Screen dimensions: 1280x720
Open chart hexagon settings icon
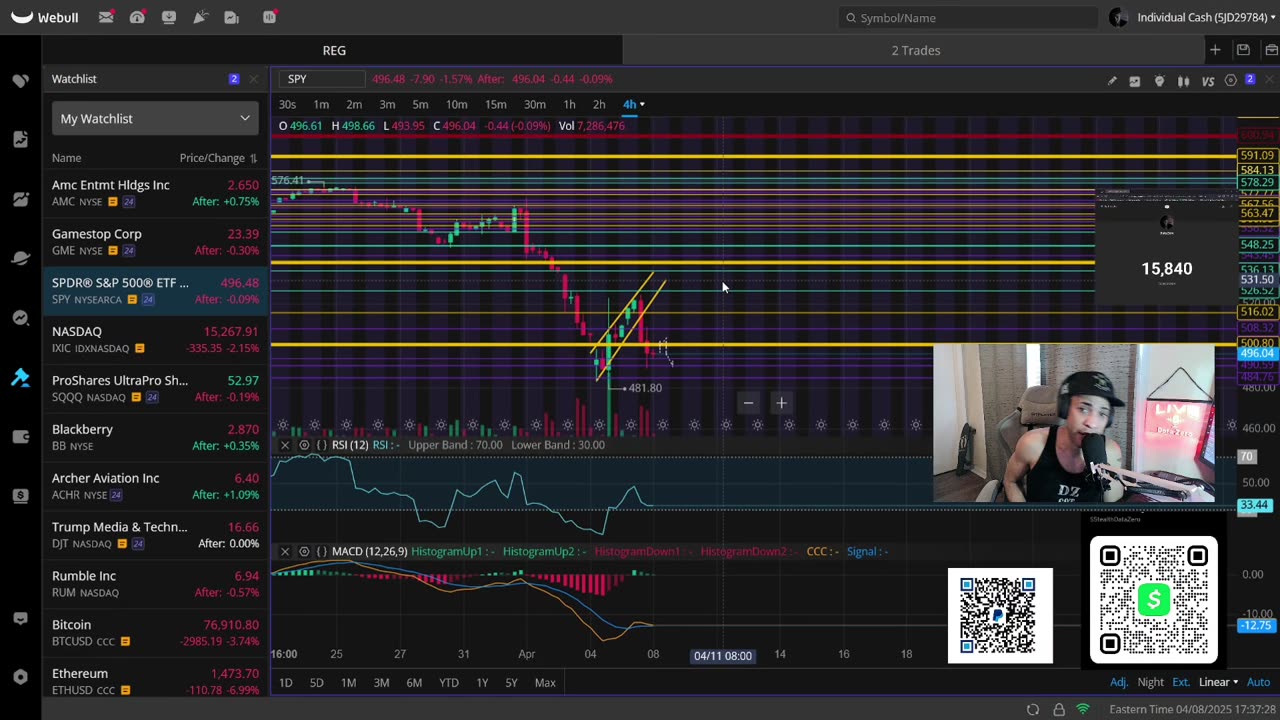[x=1231, y=81]
